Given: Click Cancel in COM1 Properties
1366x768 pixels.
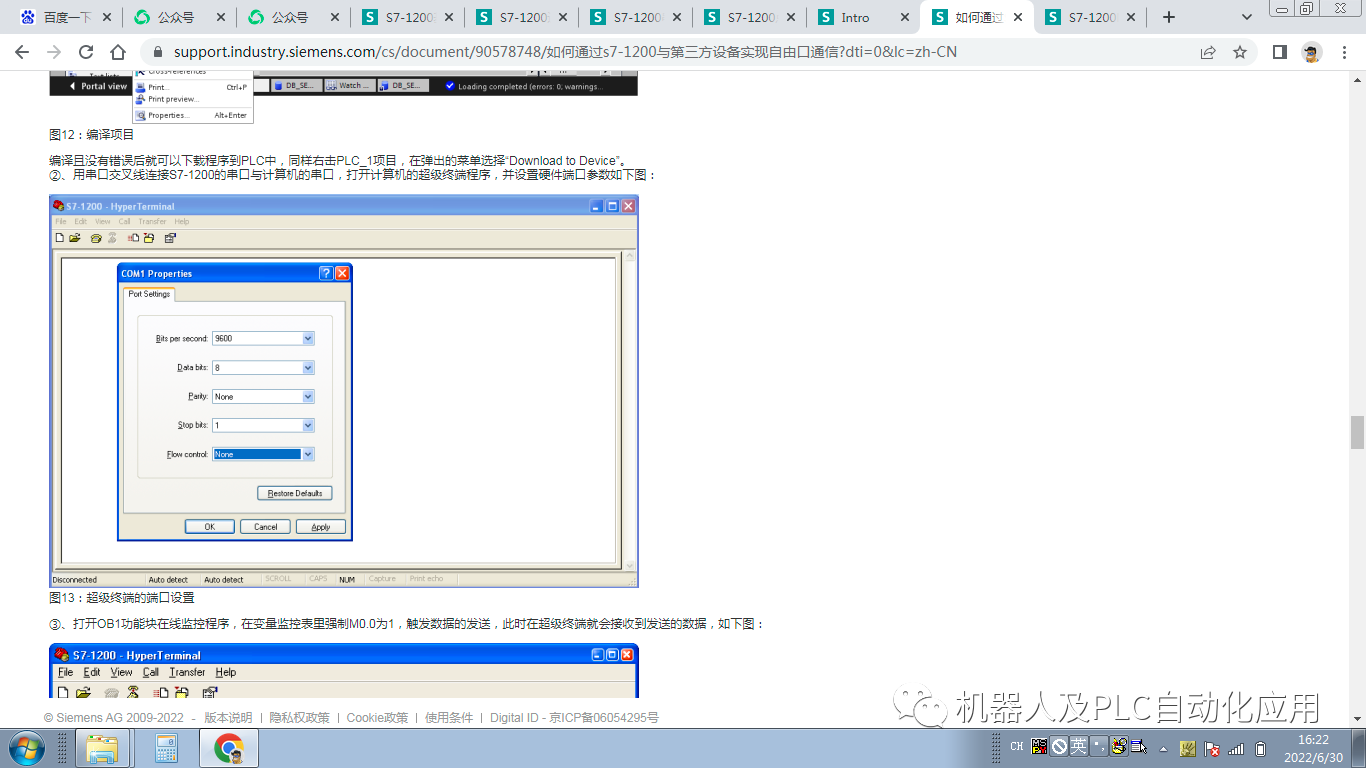Looking at the screenshot, I should [x=266, y=527].
